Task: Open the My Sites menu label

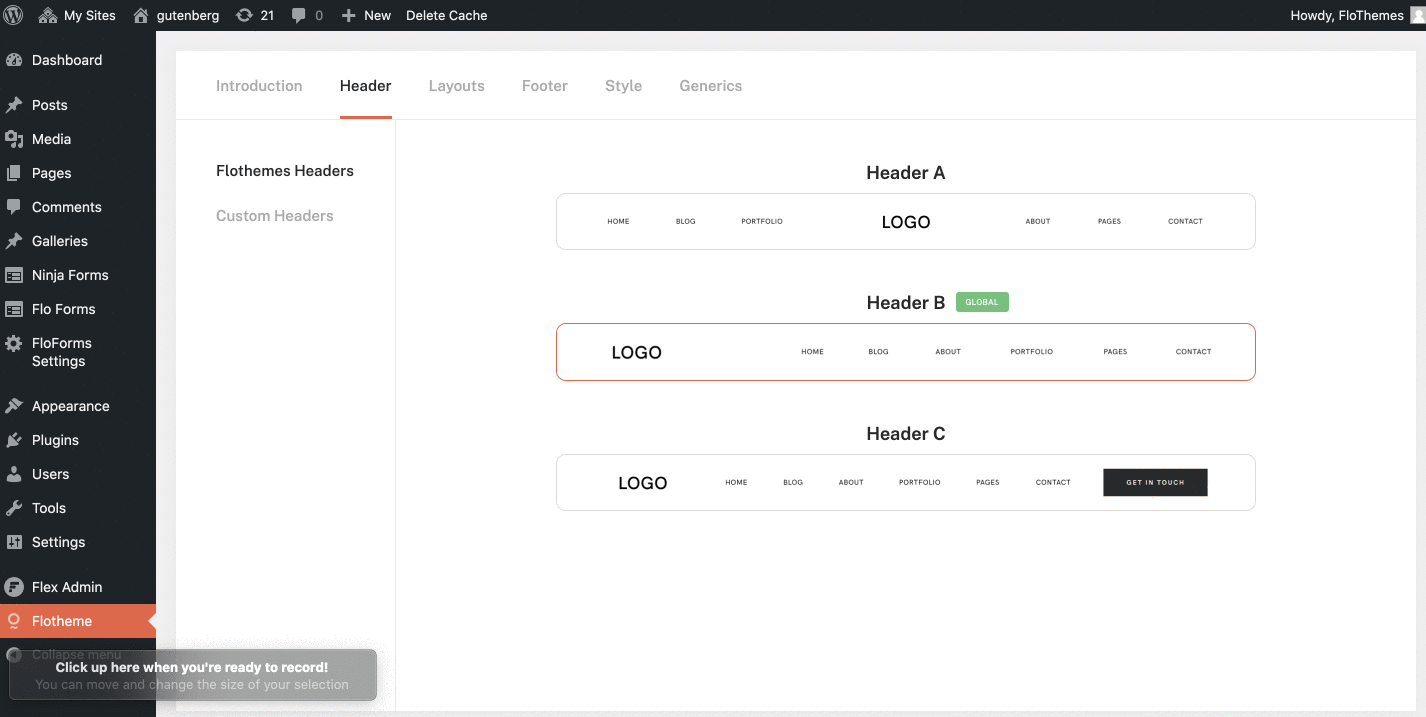Action: [90, 15]
